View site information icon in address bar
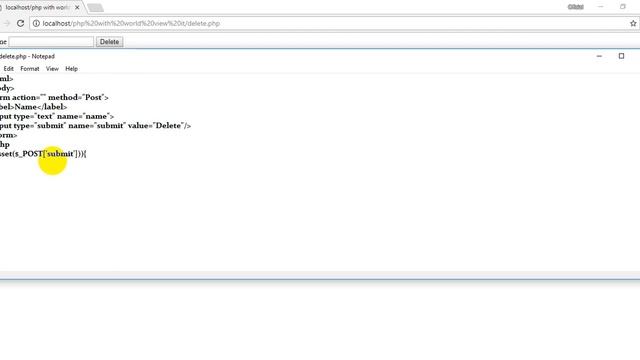640x360 pixels. pos(36,23)
